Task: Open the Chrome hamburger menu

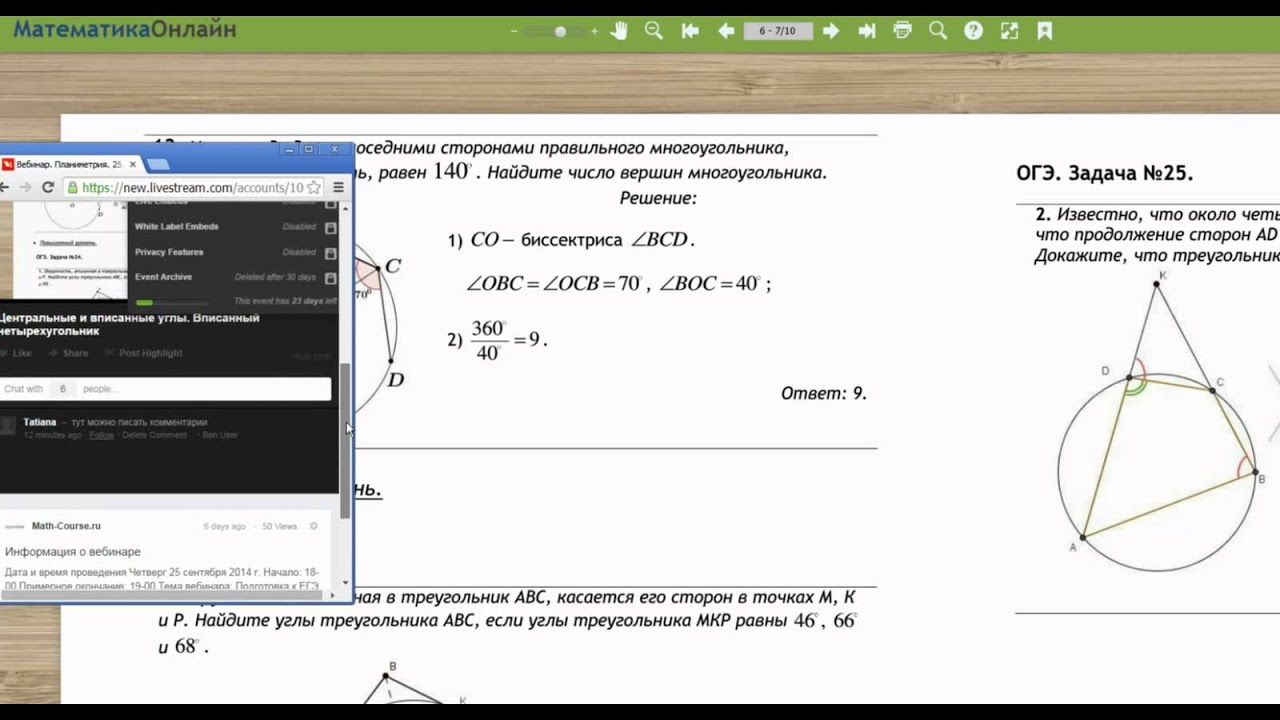Action: 338,187
